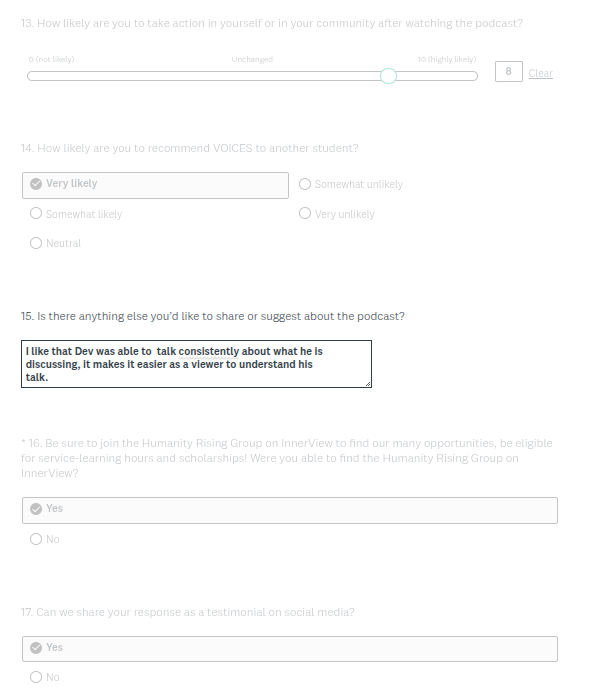Screen dimensions: 608x696
Task: Click the question 14 recommend VOICES text
Action: (x=190, y=148)
